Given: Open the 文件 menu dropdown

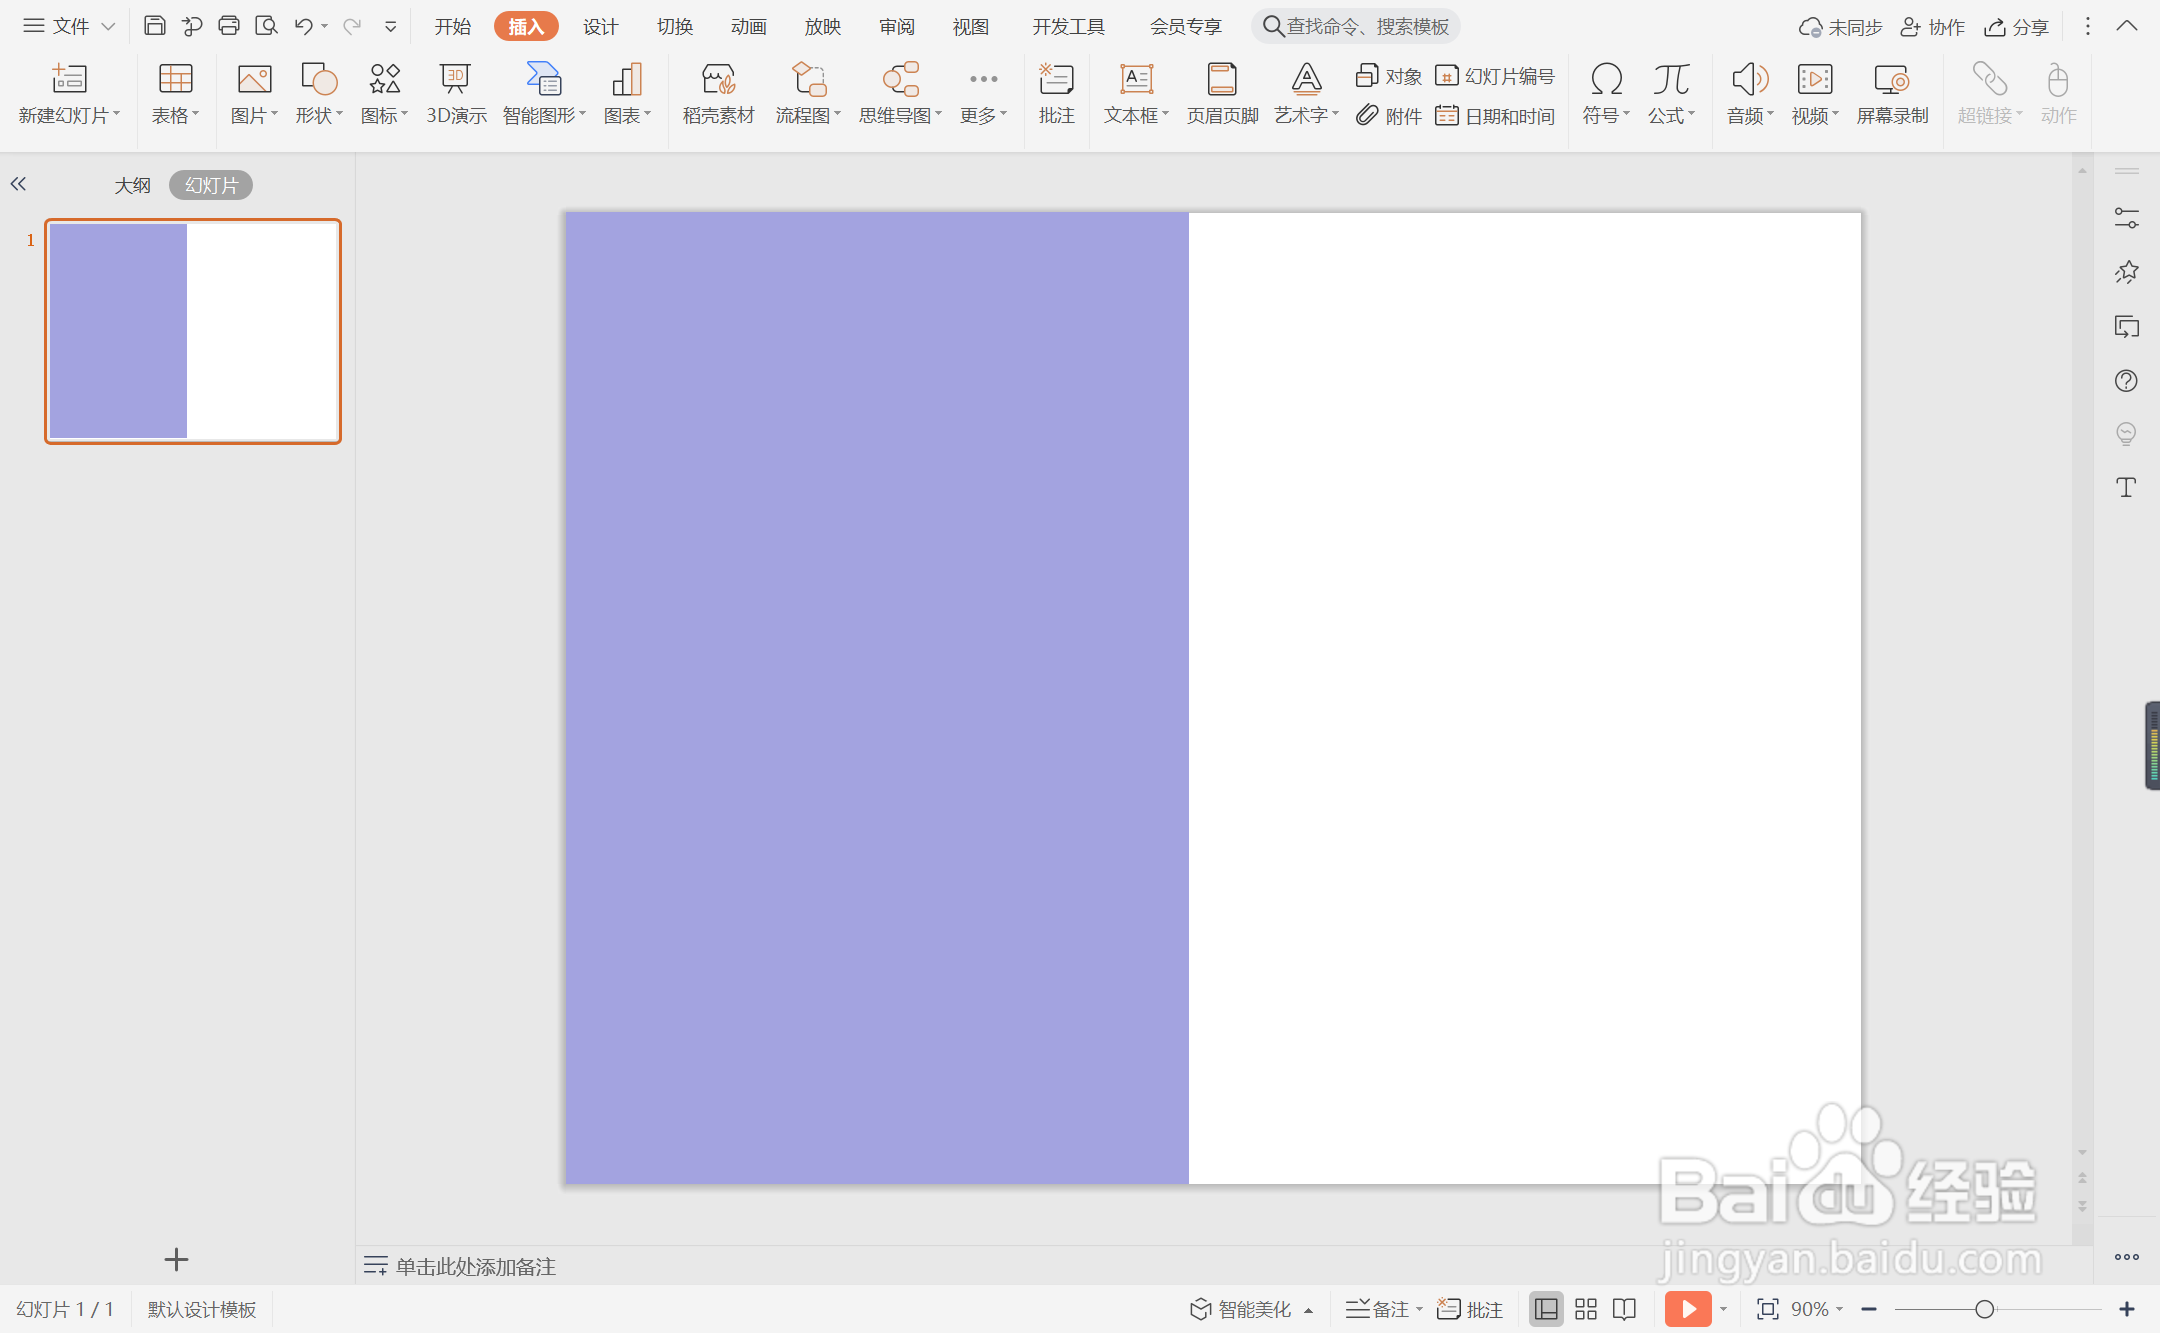Looking at the screenshot, I should tap(69, 26).
